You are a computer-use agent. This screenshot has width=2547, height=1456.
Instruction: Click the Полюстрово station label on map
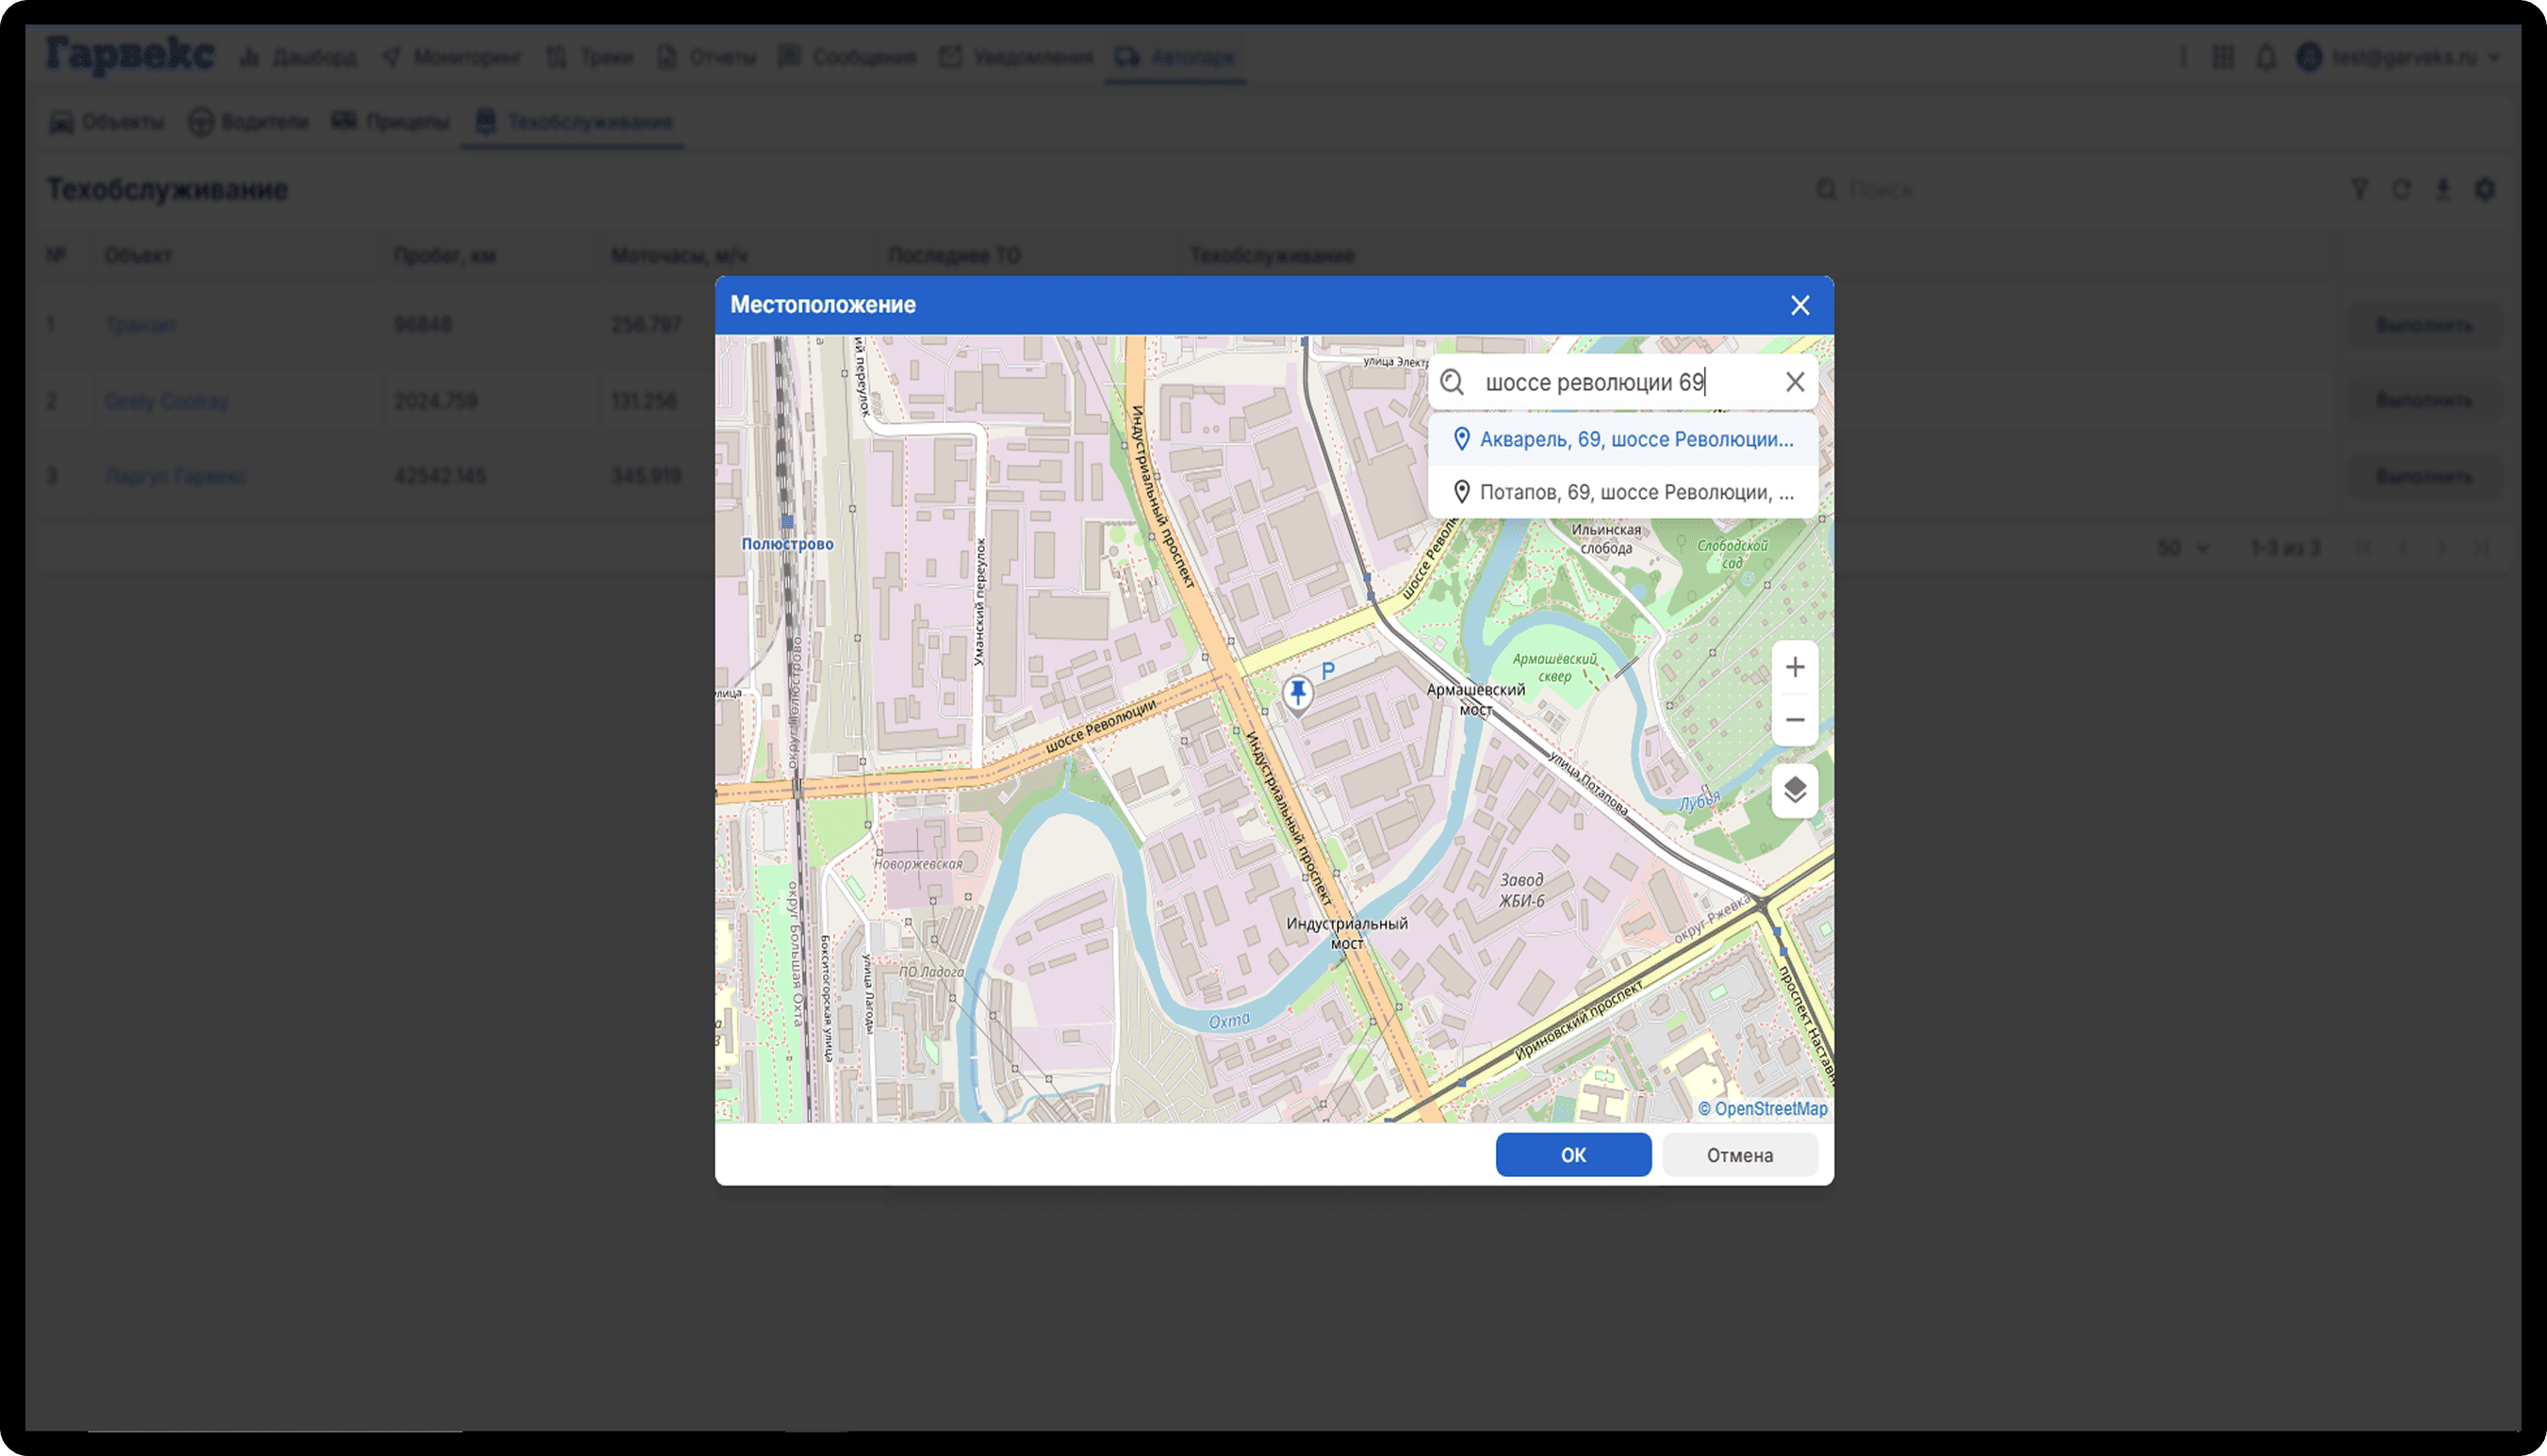(787, 544)
